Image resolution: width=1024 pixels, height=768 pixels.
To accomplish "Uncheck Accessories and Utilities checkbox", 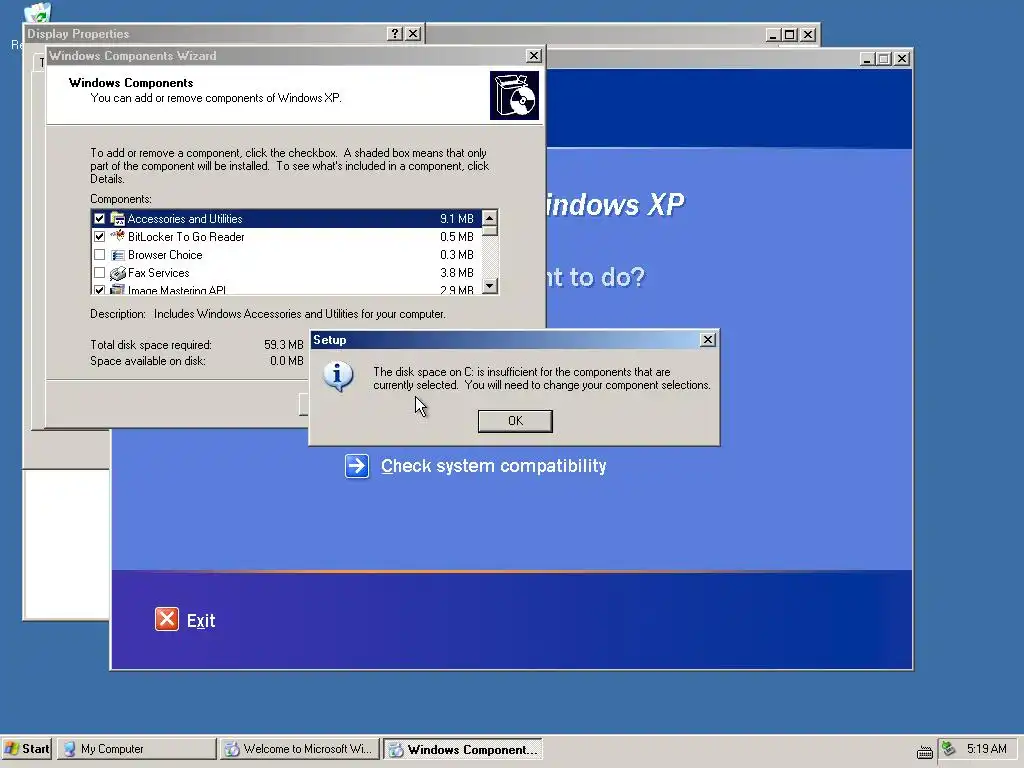I will 99,219.
